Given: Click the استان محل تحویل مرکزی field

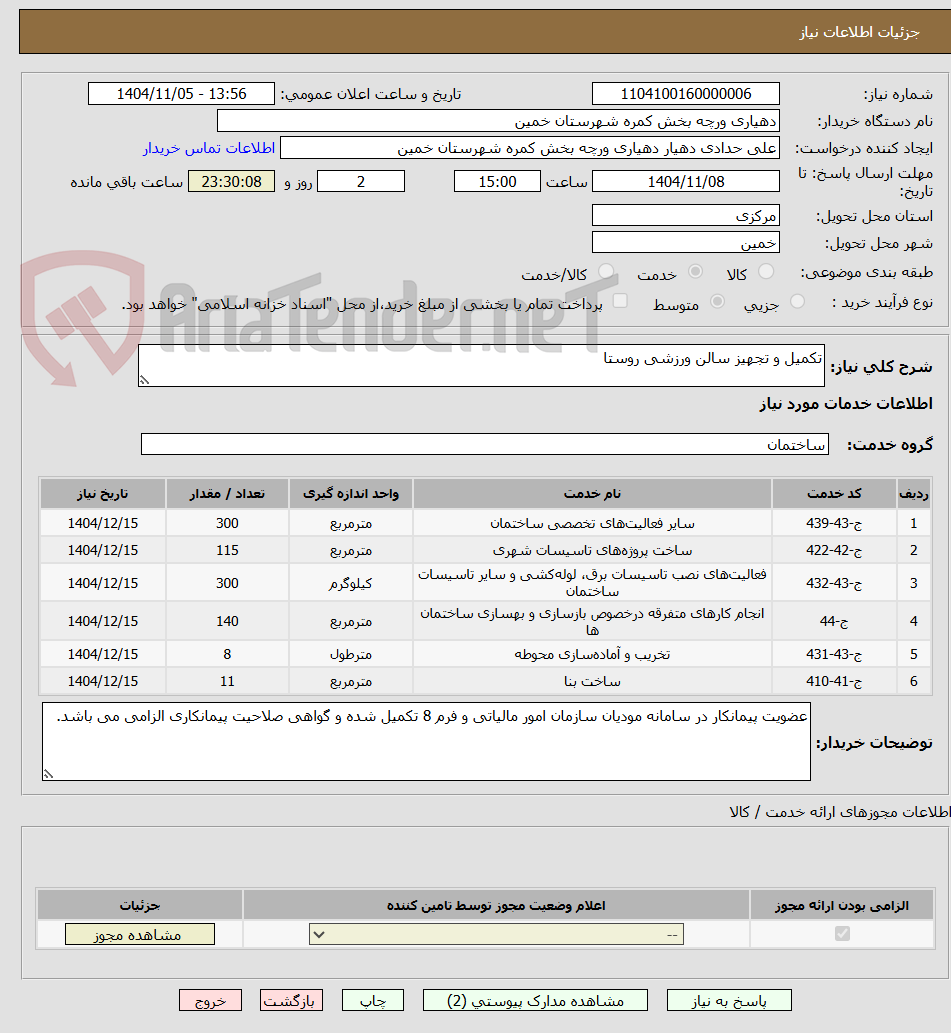Looking at the screenshot, I should 686,215.
